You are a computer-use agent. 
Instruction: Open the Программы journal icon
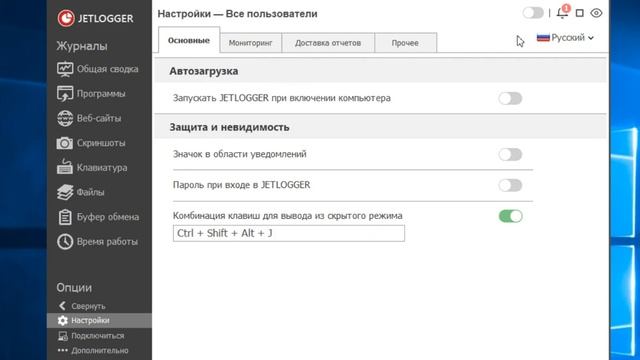[65, 93]
